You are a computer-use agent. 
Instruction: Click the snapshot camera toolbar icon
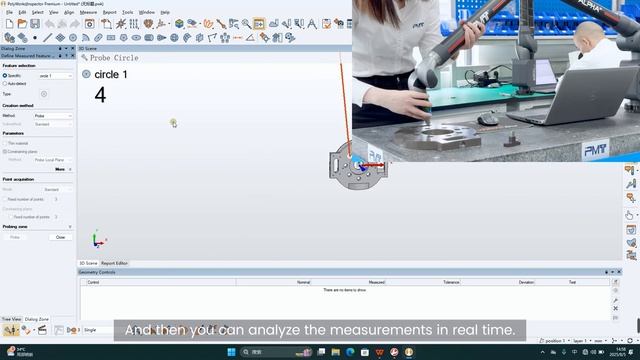tap(89, 24)
